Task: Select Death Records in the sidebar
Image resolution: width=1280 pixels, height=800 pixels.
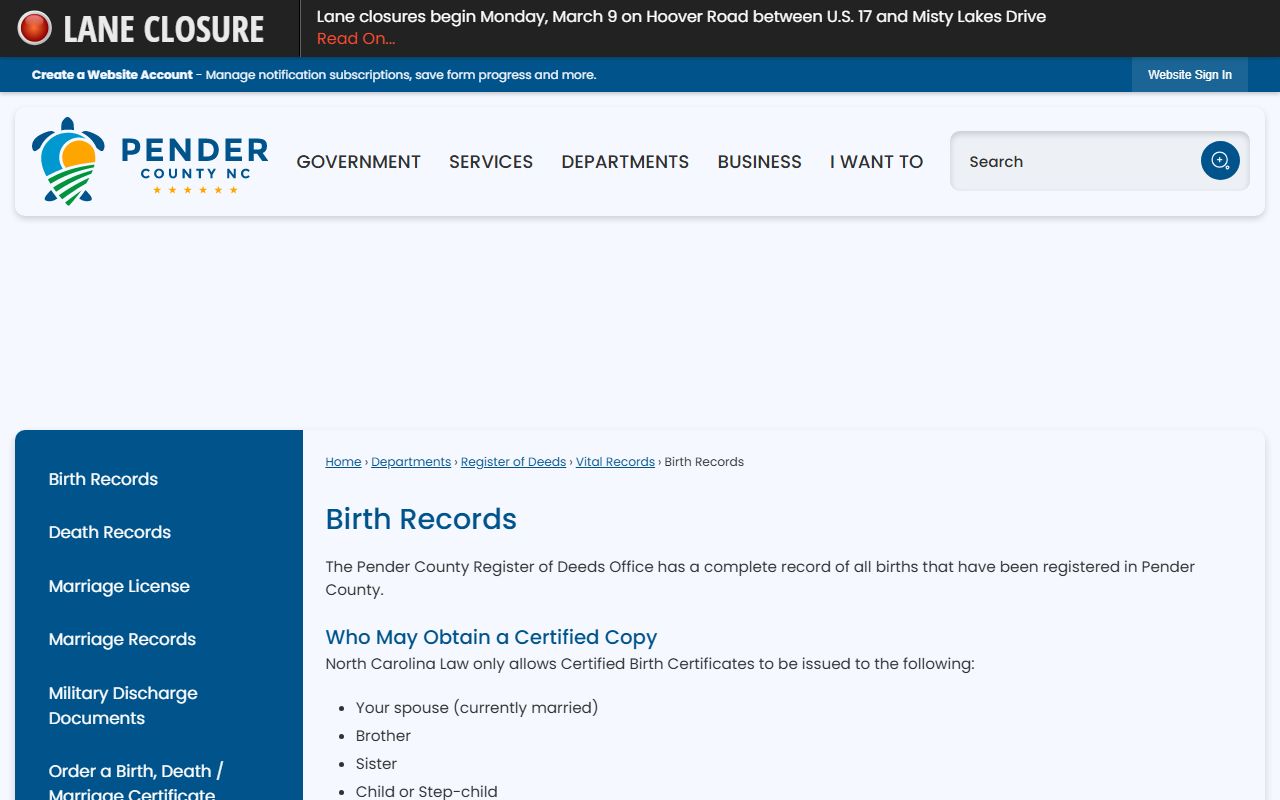Action: click(110, 532)
